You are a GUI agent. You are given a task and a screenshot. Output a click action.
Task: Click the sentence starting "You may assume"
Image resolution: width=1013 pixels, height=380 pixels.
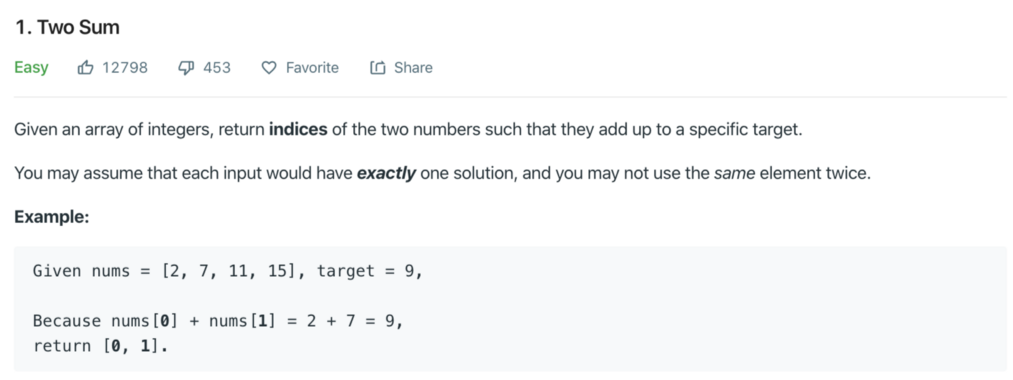443,173
